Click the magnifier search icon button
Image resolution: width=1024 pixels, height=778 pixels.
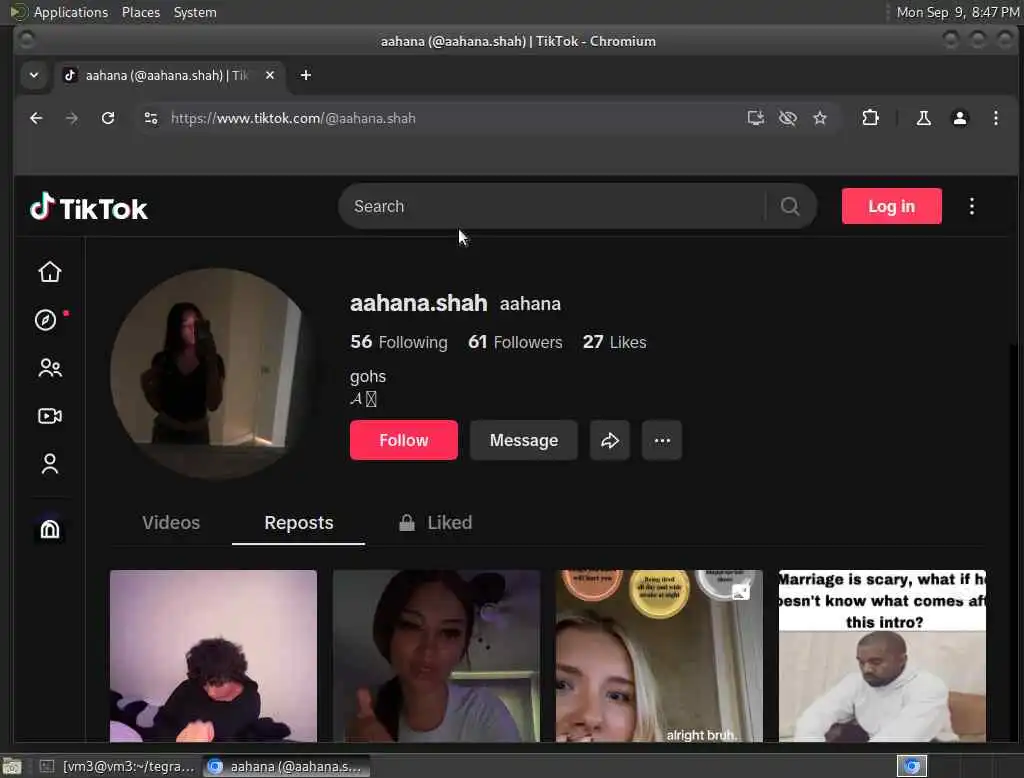[x=790, y=206]
